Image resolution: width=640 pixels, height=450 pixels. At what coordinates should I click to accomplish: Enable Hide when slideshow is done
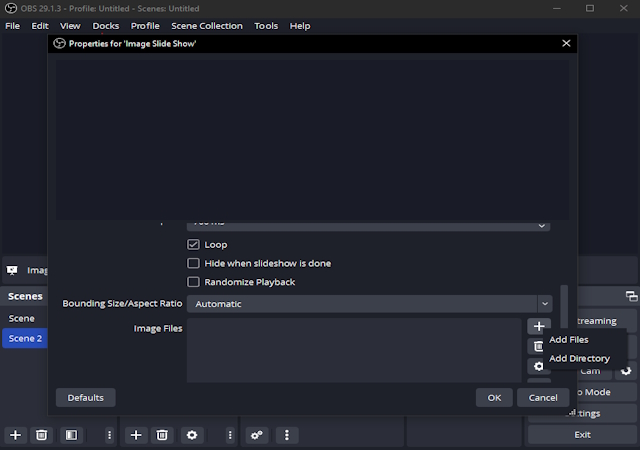click(x=194, y=264)
